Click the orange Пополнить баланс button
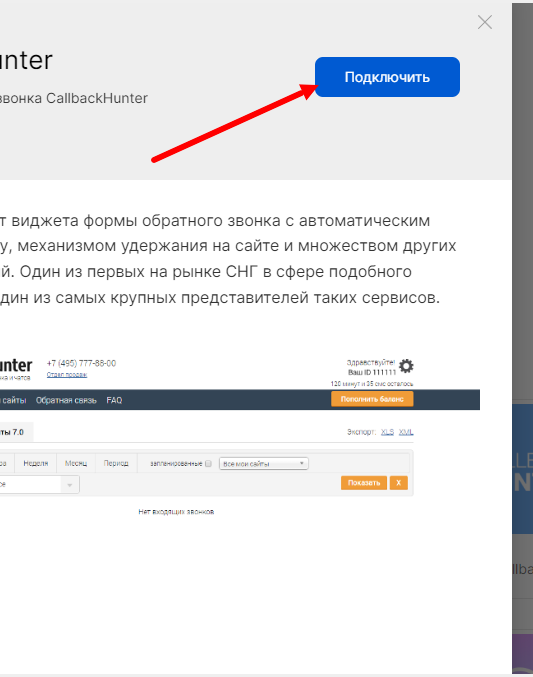533x677 pixels. tap(372, 399)
